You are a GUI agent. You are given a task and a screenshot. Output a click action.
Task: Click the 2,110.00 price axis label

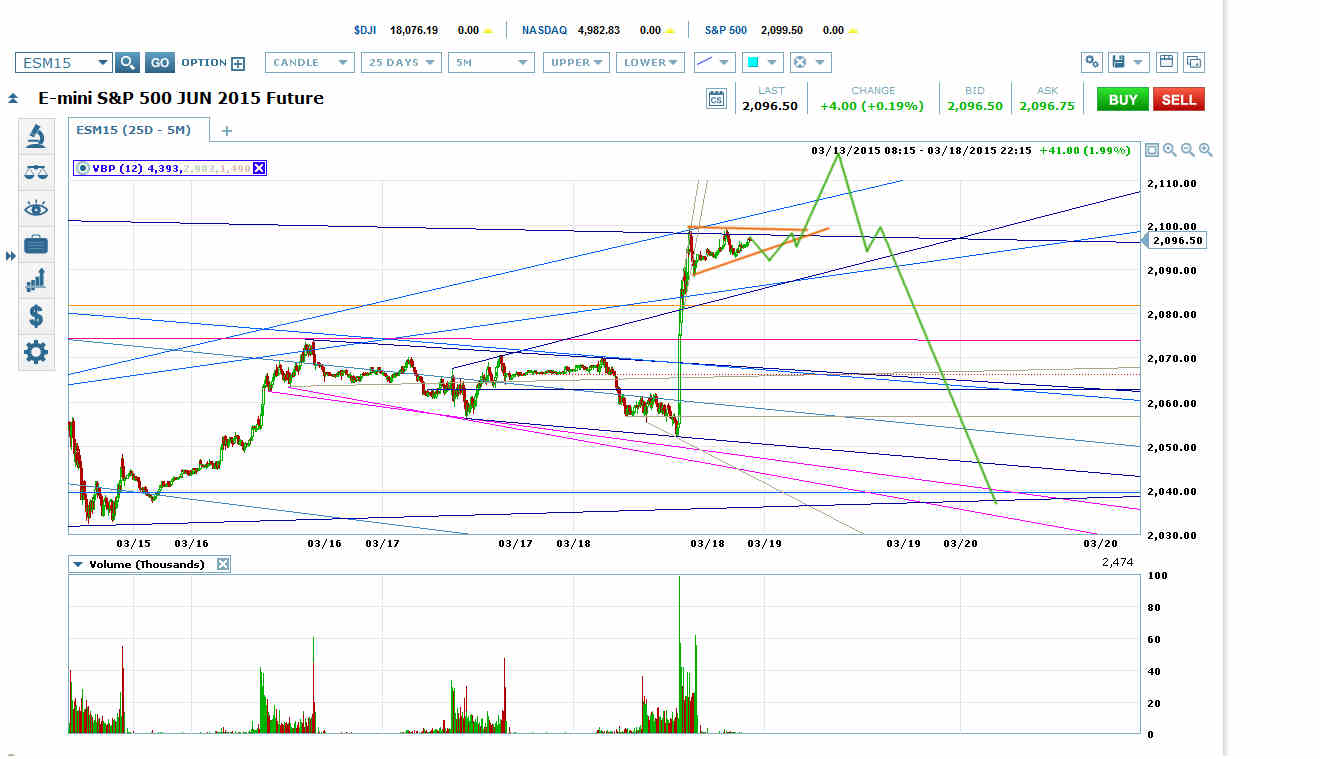1174,183
